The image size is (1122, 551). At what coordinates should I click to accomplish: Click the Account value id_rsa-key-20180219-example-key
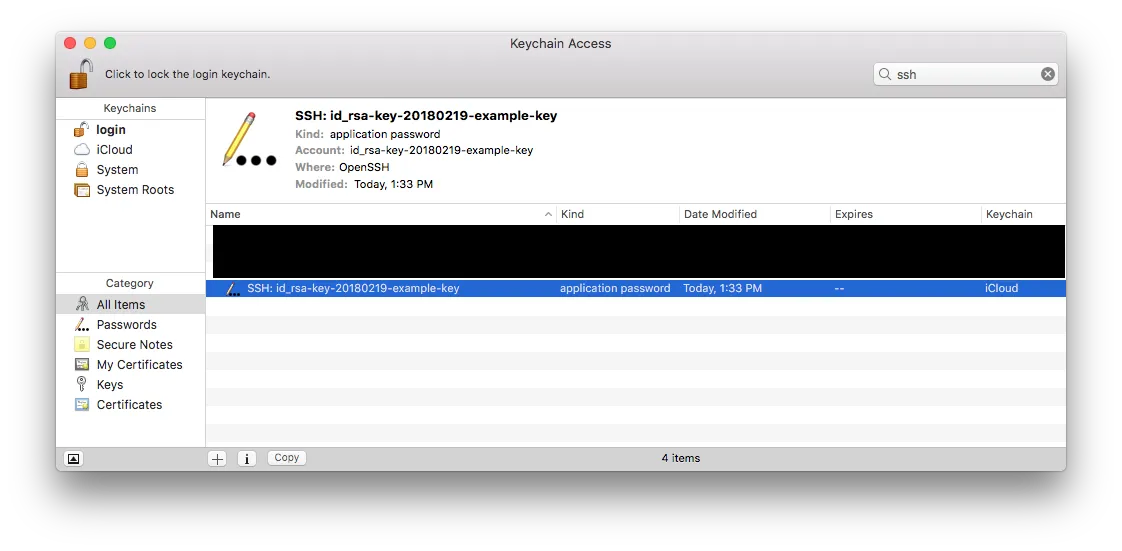[442, 150]
